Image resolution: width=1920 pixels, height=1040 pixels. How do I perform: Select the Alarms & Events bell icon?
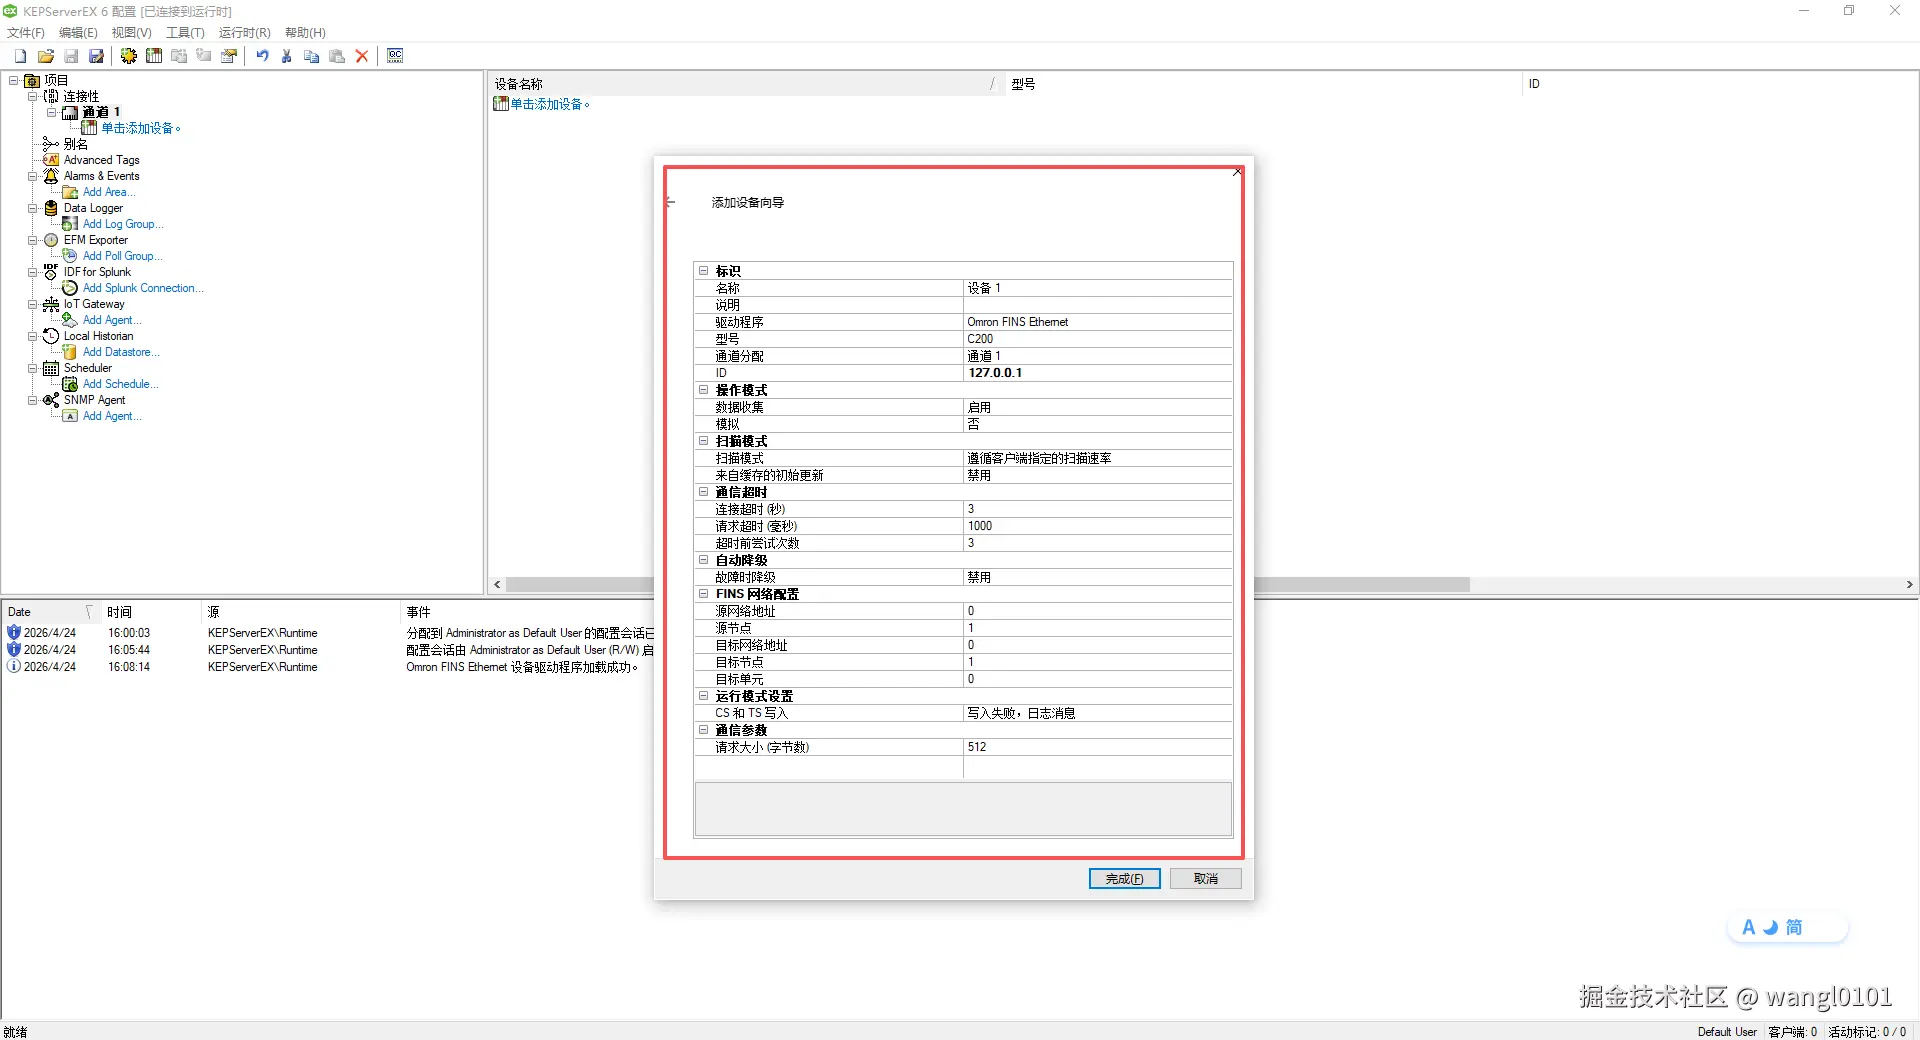(x=51, y=176)
